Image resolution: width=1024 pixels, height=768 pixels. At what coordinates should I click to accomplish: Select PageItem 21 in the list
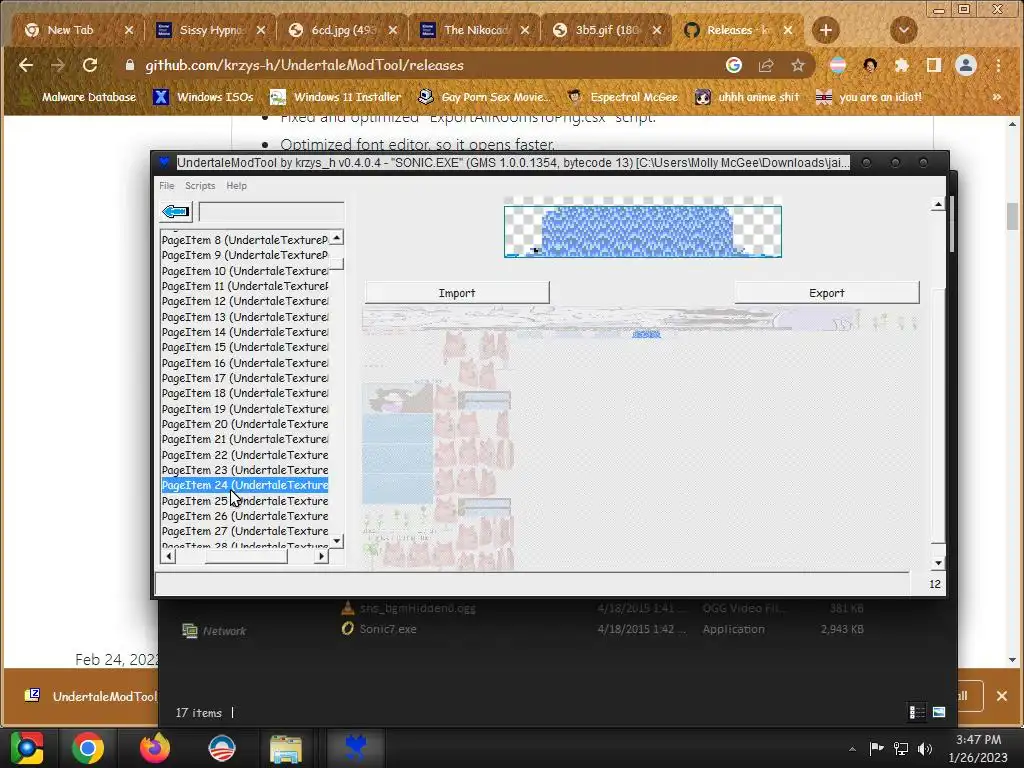coord(245,439)
